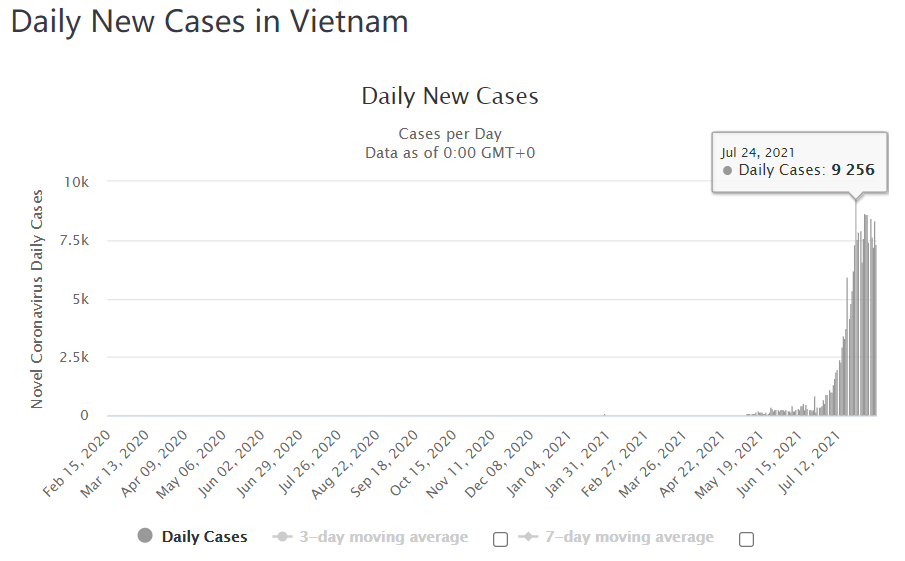Viewport: 905px width, 561px height.
Task: Click the 7.5k y-axis label
Action: (73, 241)
